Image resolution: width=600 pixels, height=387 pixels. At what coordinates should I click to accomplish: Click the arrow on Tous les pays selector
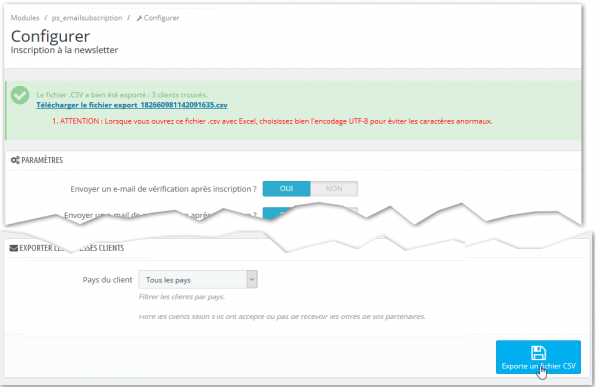point(252,279)
